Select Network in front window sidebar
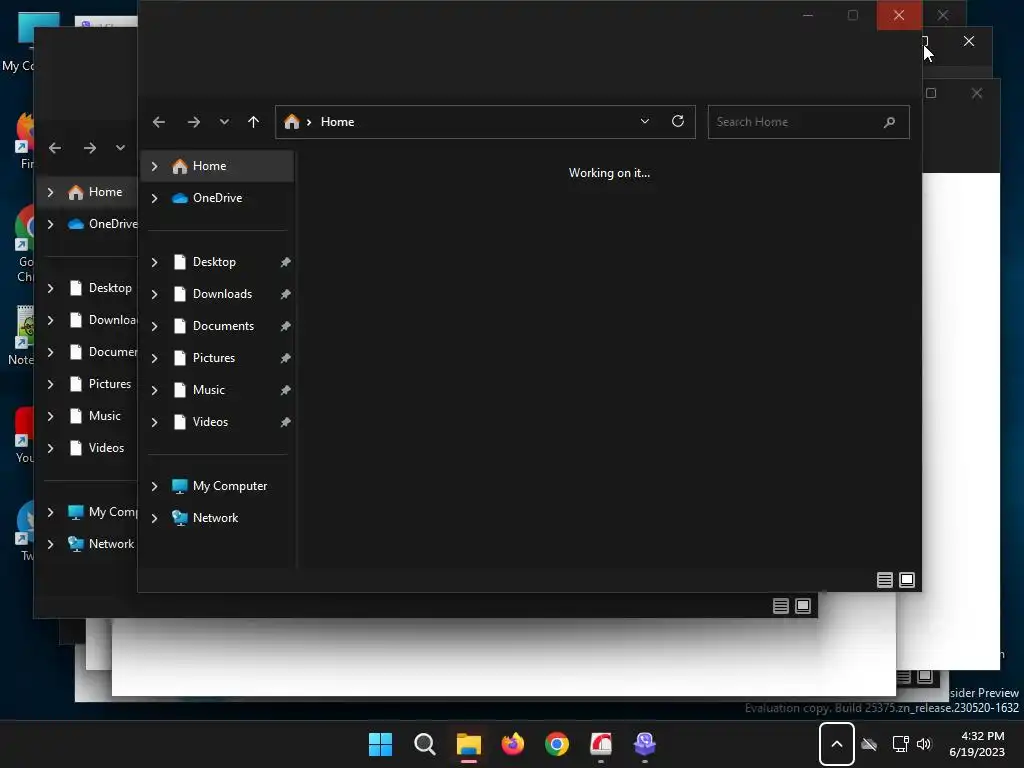Viewport: 1024px width, 768px height. pos(217,518)
